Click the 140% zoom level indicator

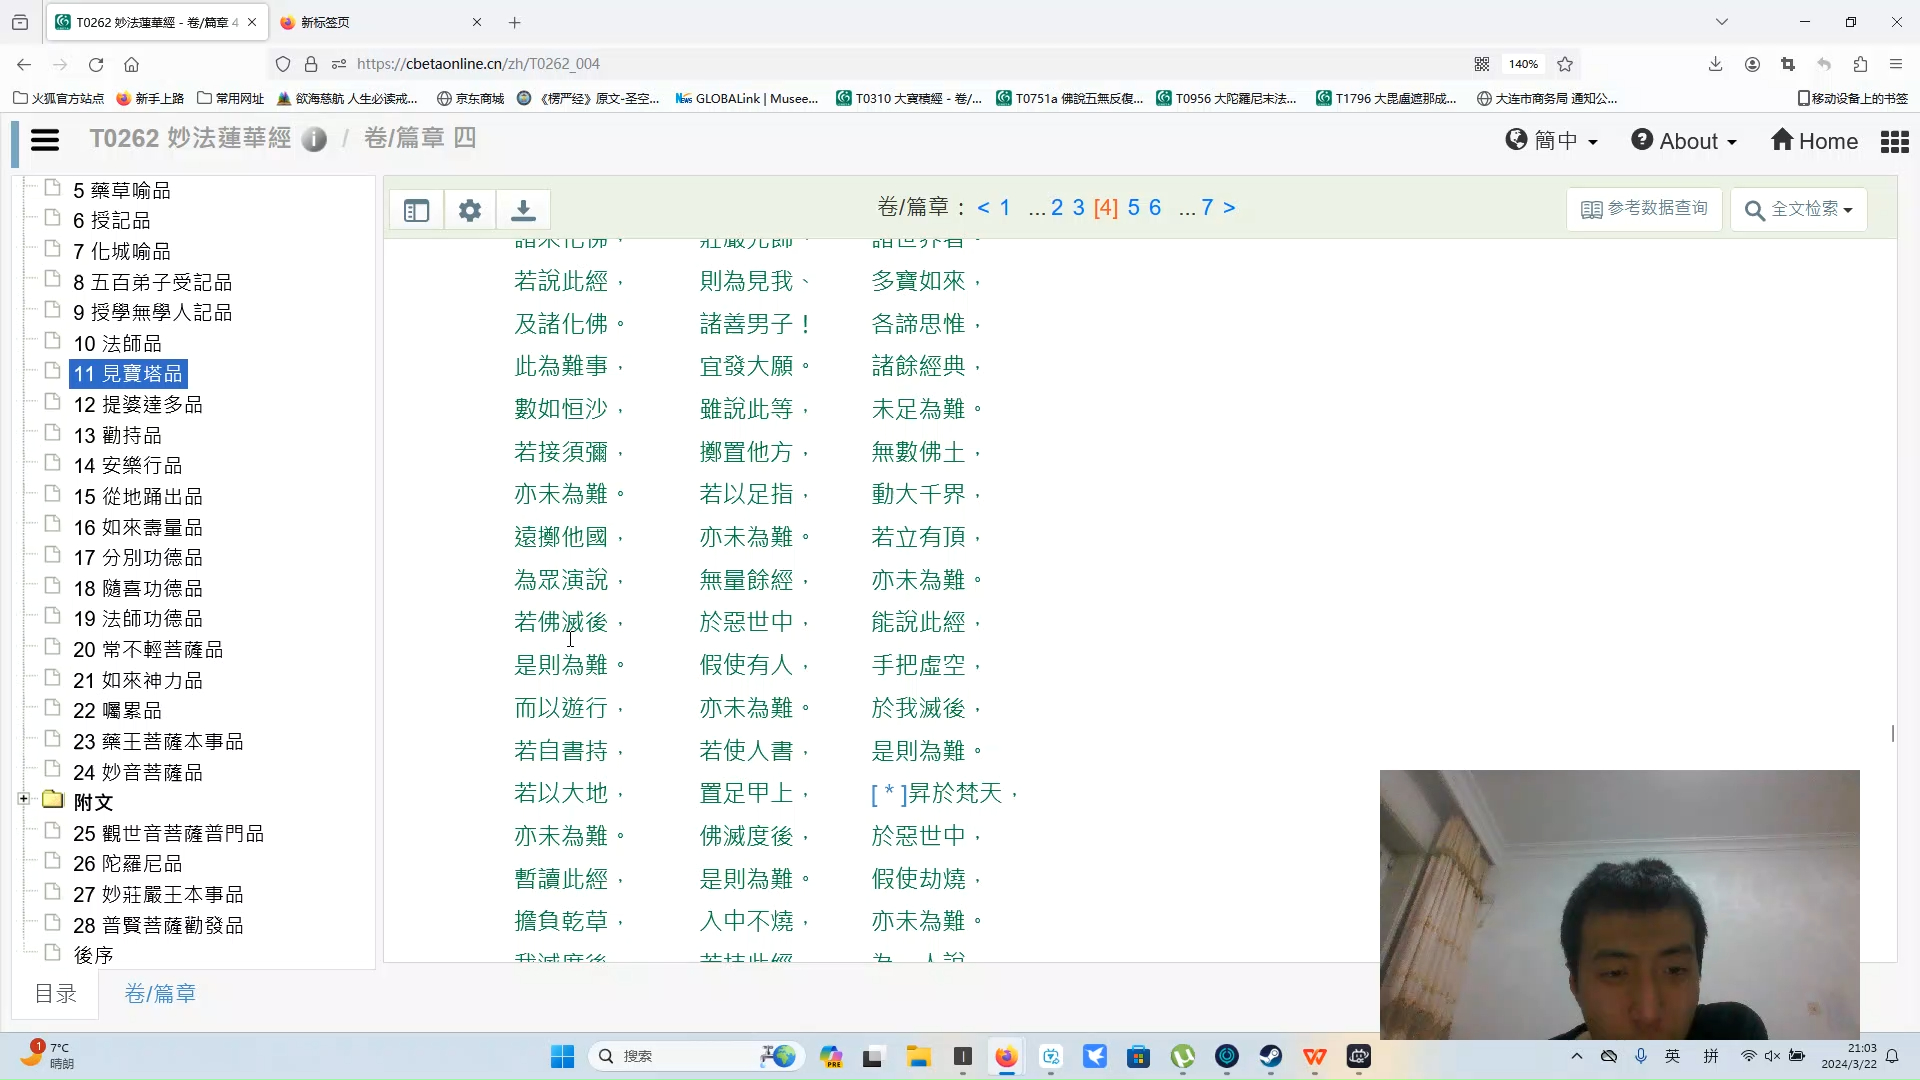(1523, 64)
